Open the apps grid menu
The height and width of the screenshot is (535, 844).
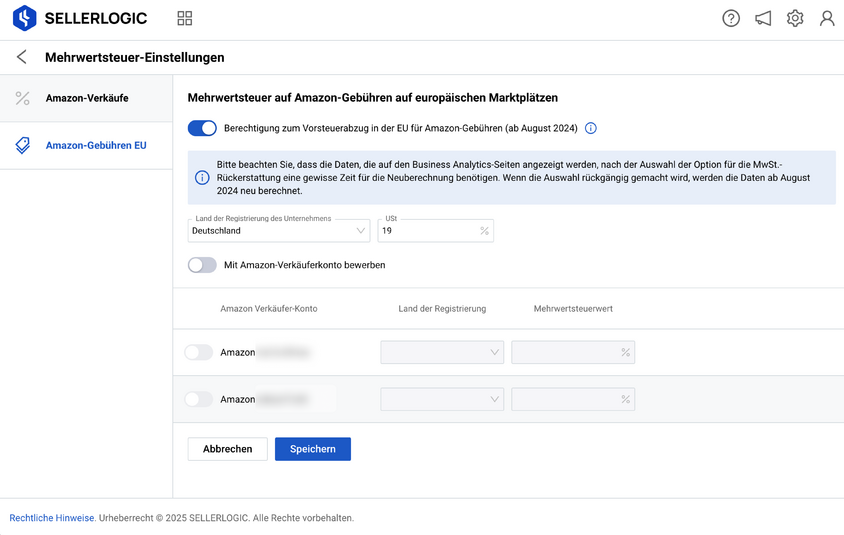point(185,18)
